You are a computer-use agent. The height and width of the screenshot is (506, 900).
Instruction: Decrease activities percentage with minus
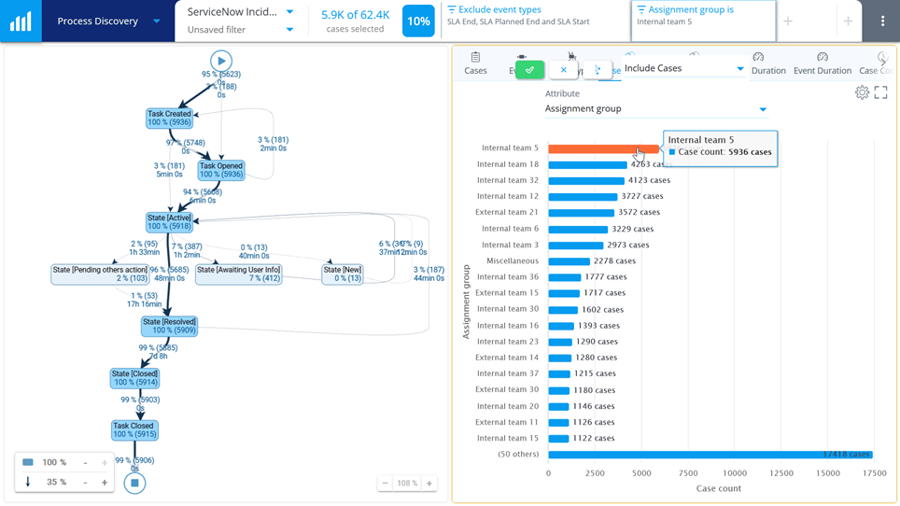86,462
